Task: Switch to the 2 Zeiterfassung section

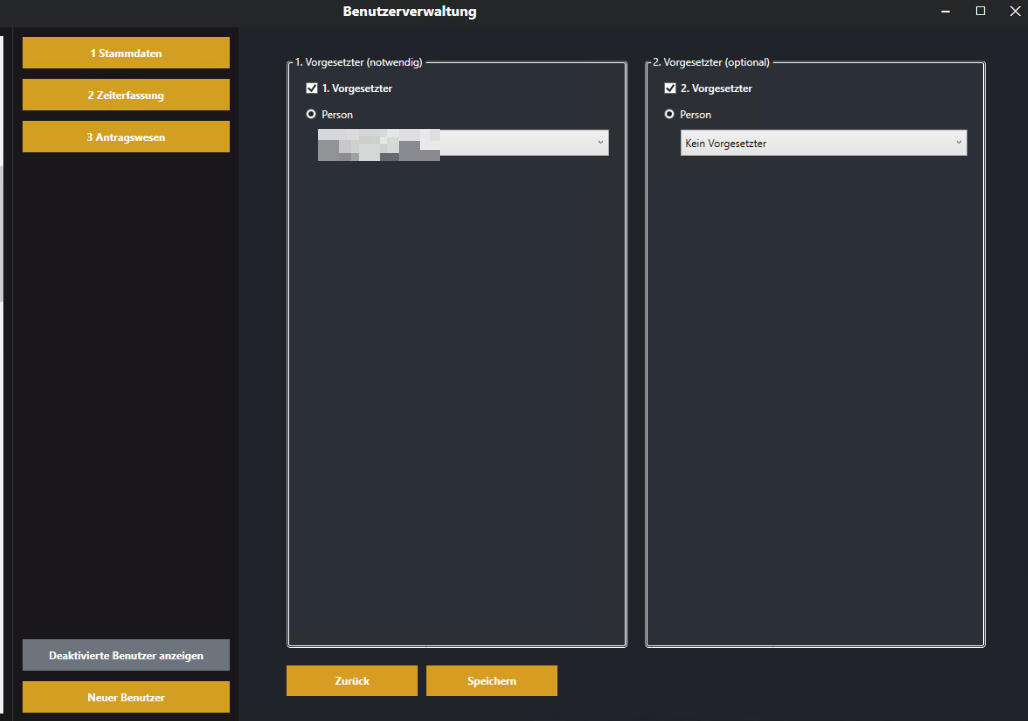Action: 126,95
